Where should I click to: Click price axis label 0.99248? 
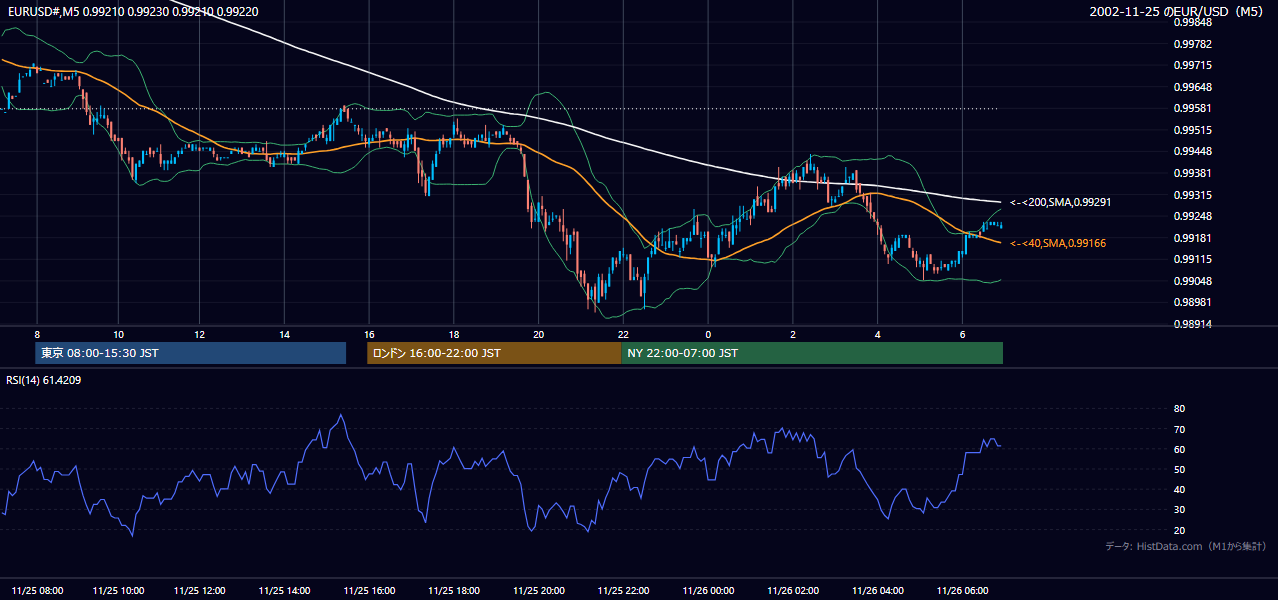[1193, 216]
